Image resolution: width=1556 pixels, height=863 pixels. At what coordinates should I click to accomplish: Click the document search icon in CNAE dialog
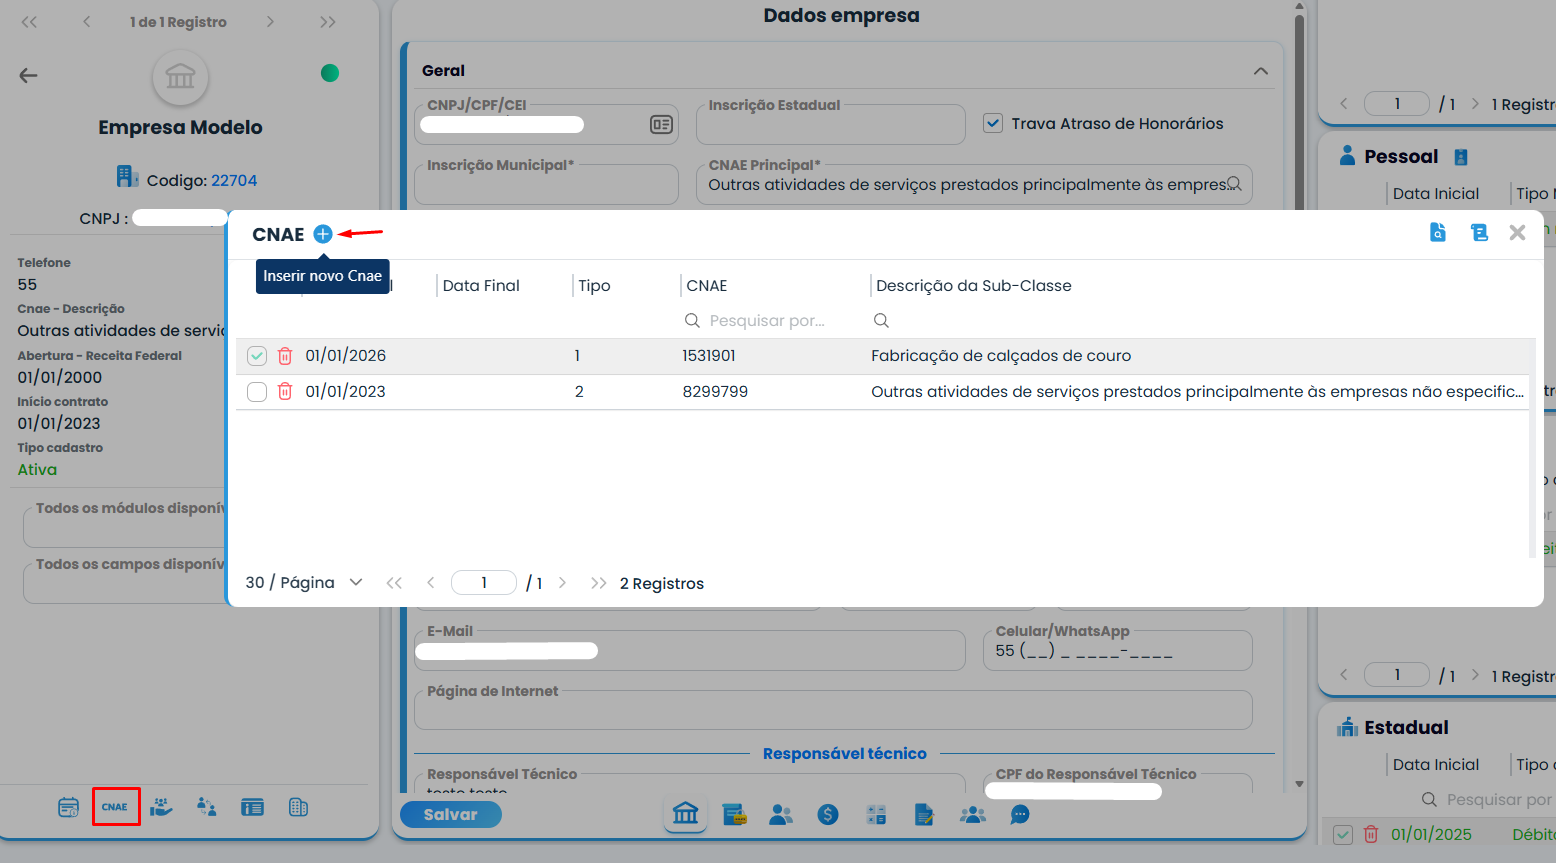1438,233
